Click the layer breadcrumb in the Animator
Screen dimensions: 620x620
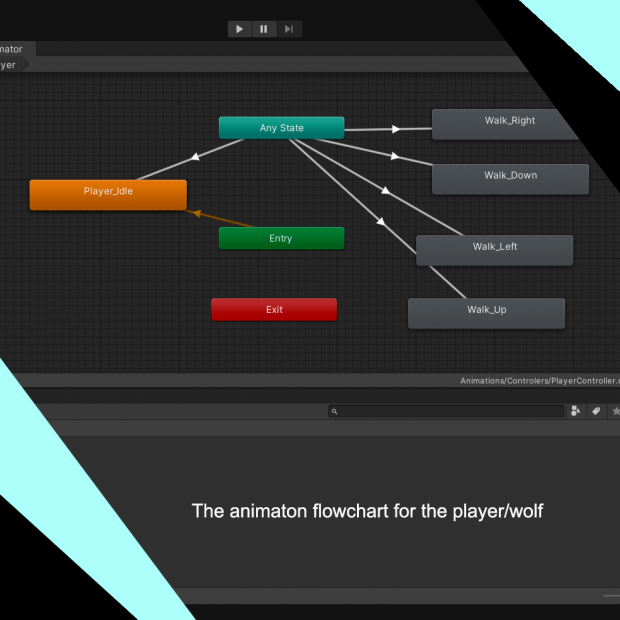[12, 65]
